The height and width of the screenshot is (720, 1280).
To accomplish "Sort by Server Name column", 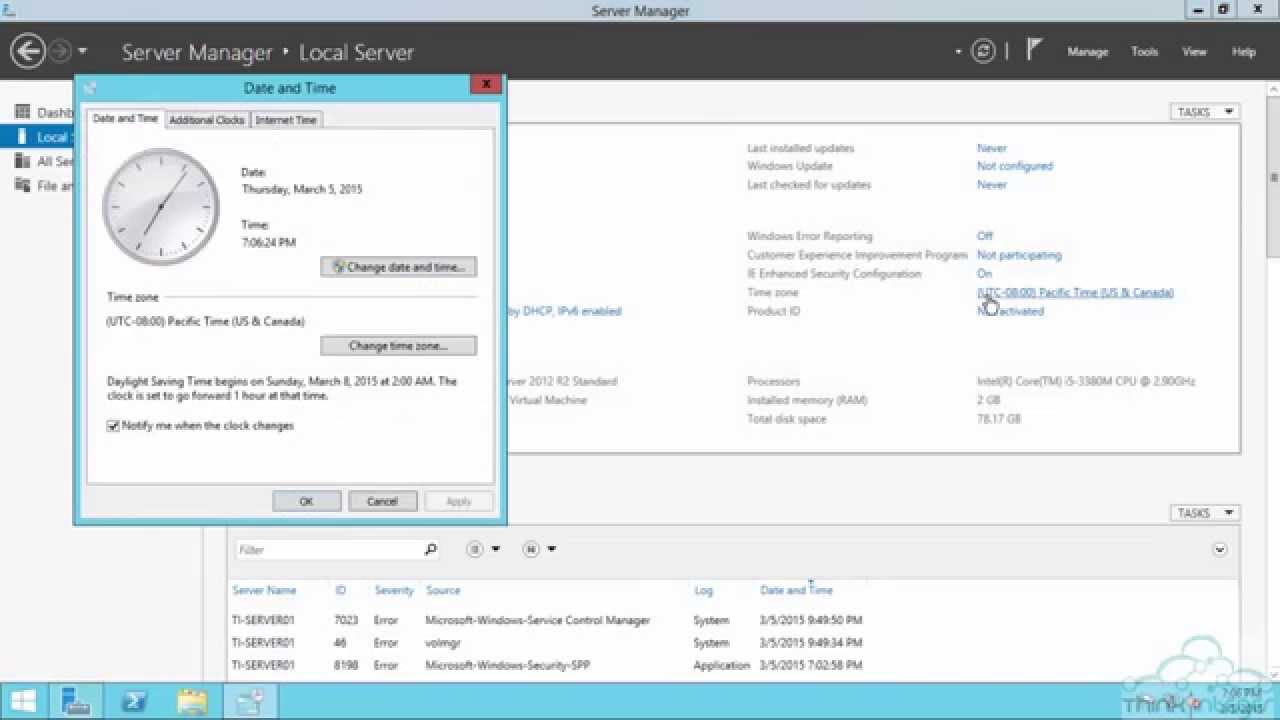I will click(x=264, y=591).
